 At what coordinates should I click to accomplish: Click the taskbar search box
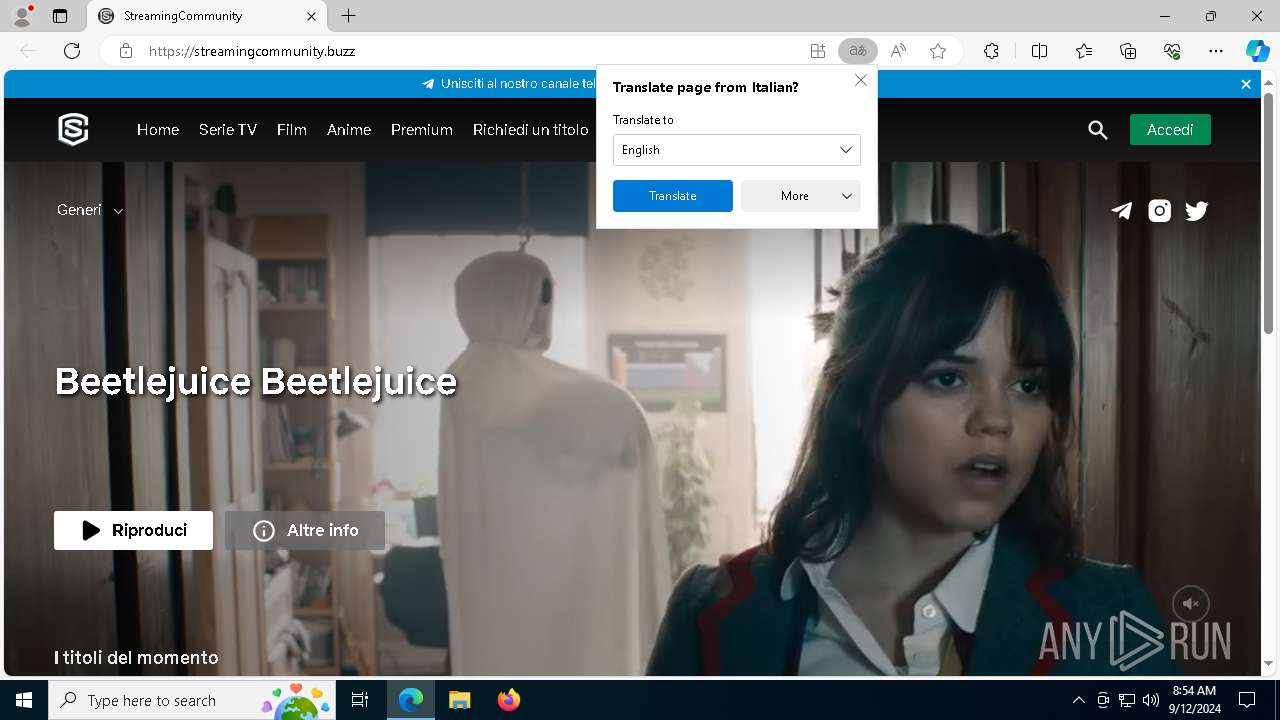coord(192,700)
